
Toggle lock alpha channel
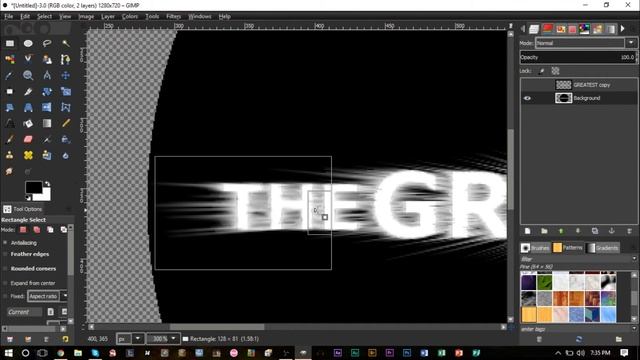[555, 71]
